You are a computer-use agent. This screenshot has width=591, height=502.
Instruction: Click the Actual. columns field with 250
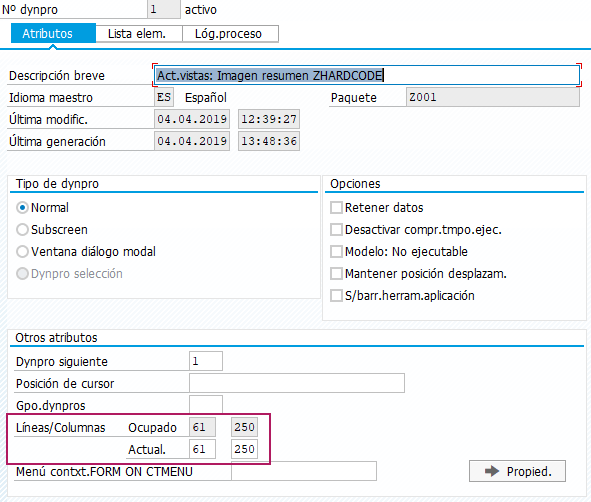click(x=244, y=449)
